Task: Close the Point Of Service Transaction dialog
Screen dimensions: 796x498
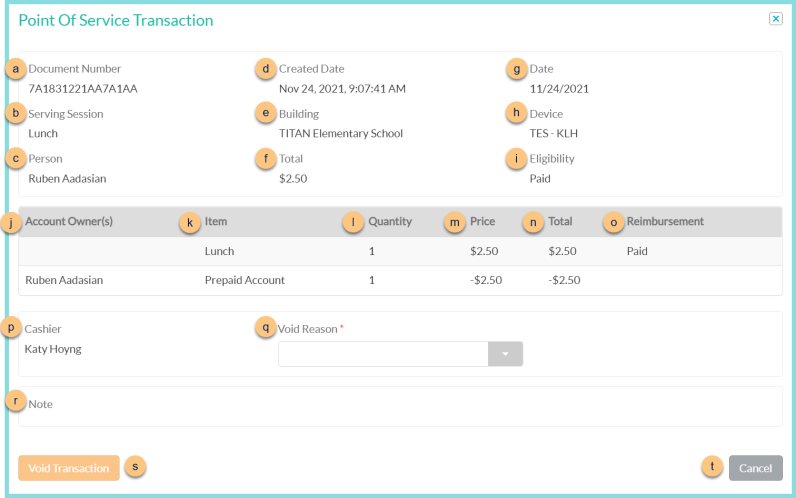Action: point(775,19)
